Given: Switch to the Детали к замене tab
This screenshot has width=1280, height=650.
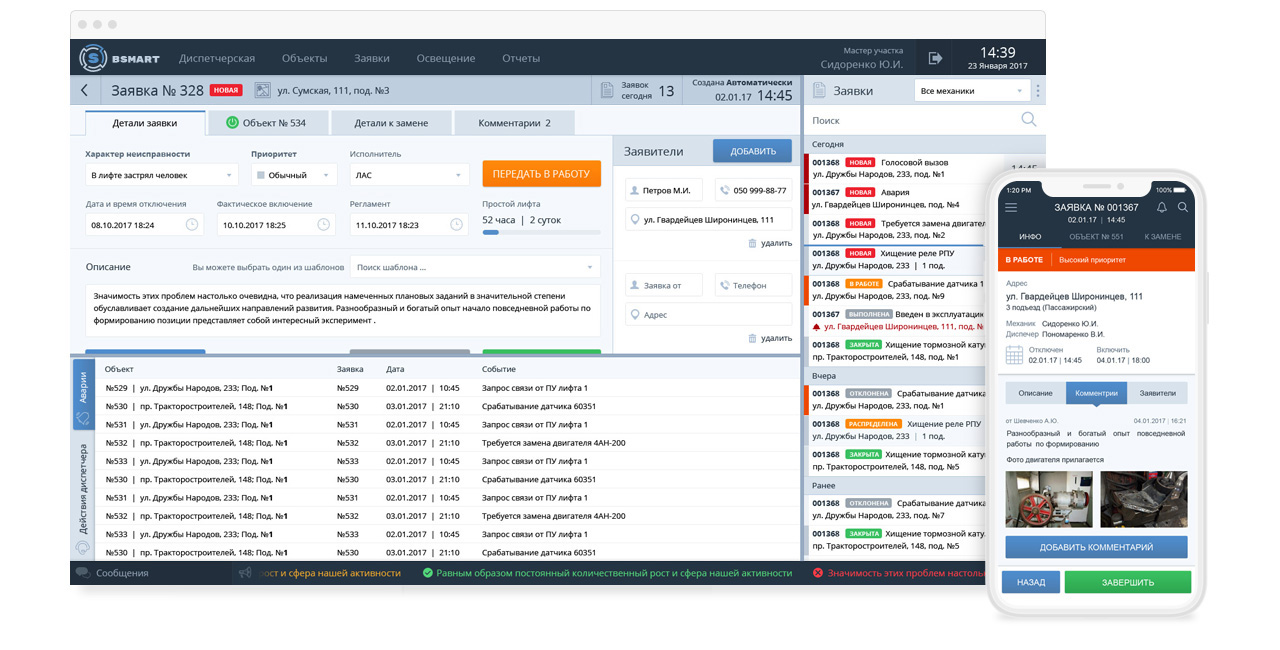Looking at the screenshot, I should 391,123.
